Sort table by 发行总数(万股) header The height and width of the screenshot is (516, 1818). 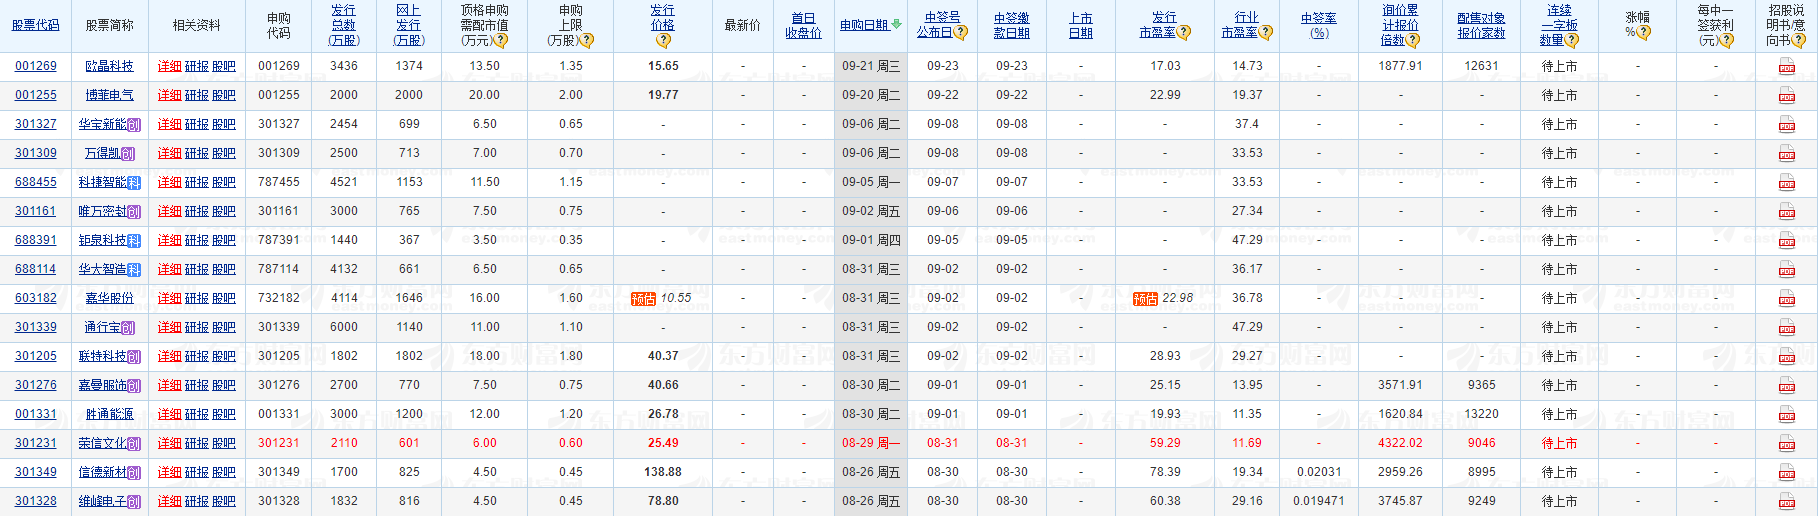click(344, 26)
